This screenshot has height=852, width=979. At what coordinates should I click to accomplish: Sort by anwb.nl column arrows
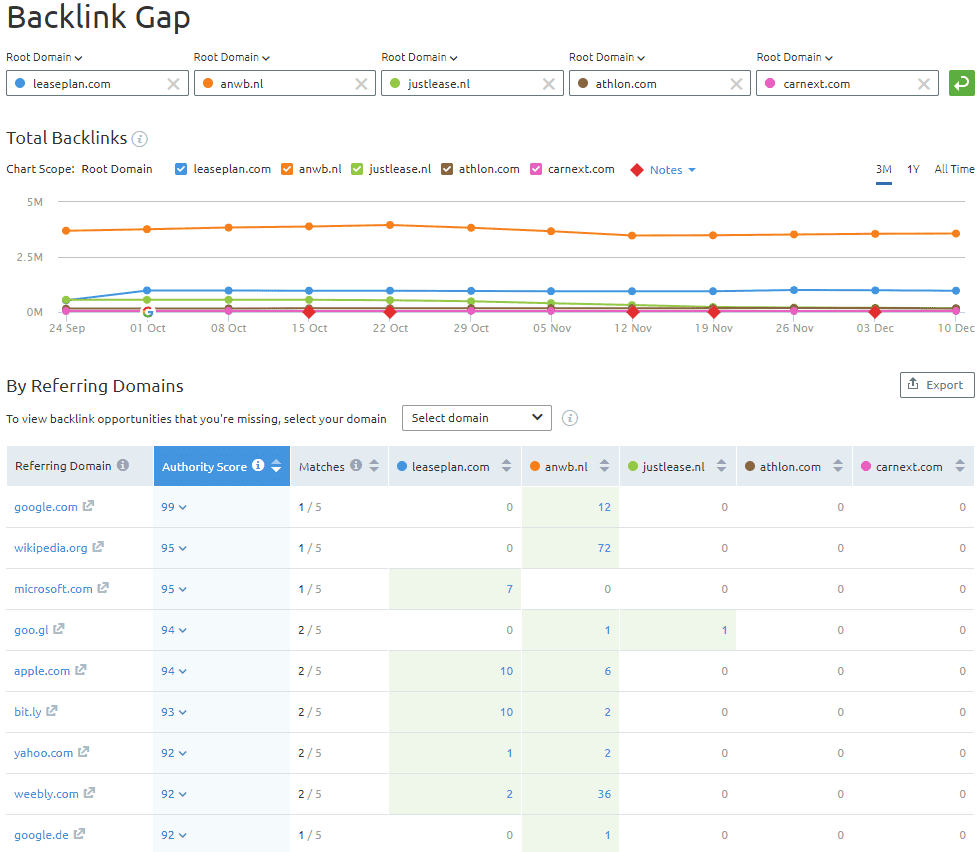(604, 466)
